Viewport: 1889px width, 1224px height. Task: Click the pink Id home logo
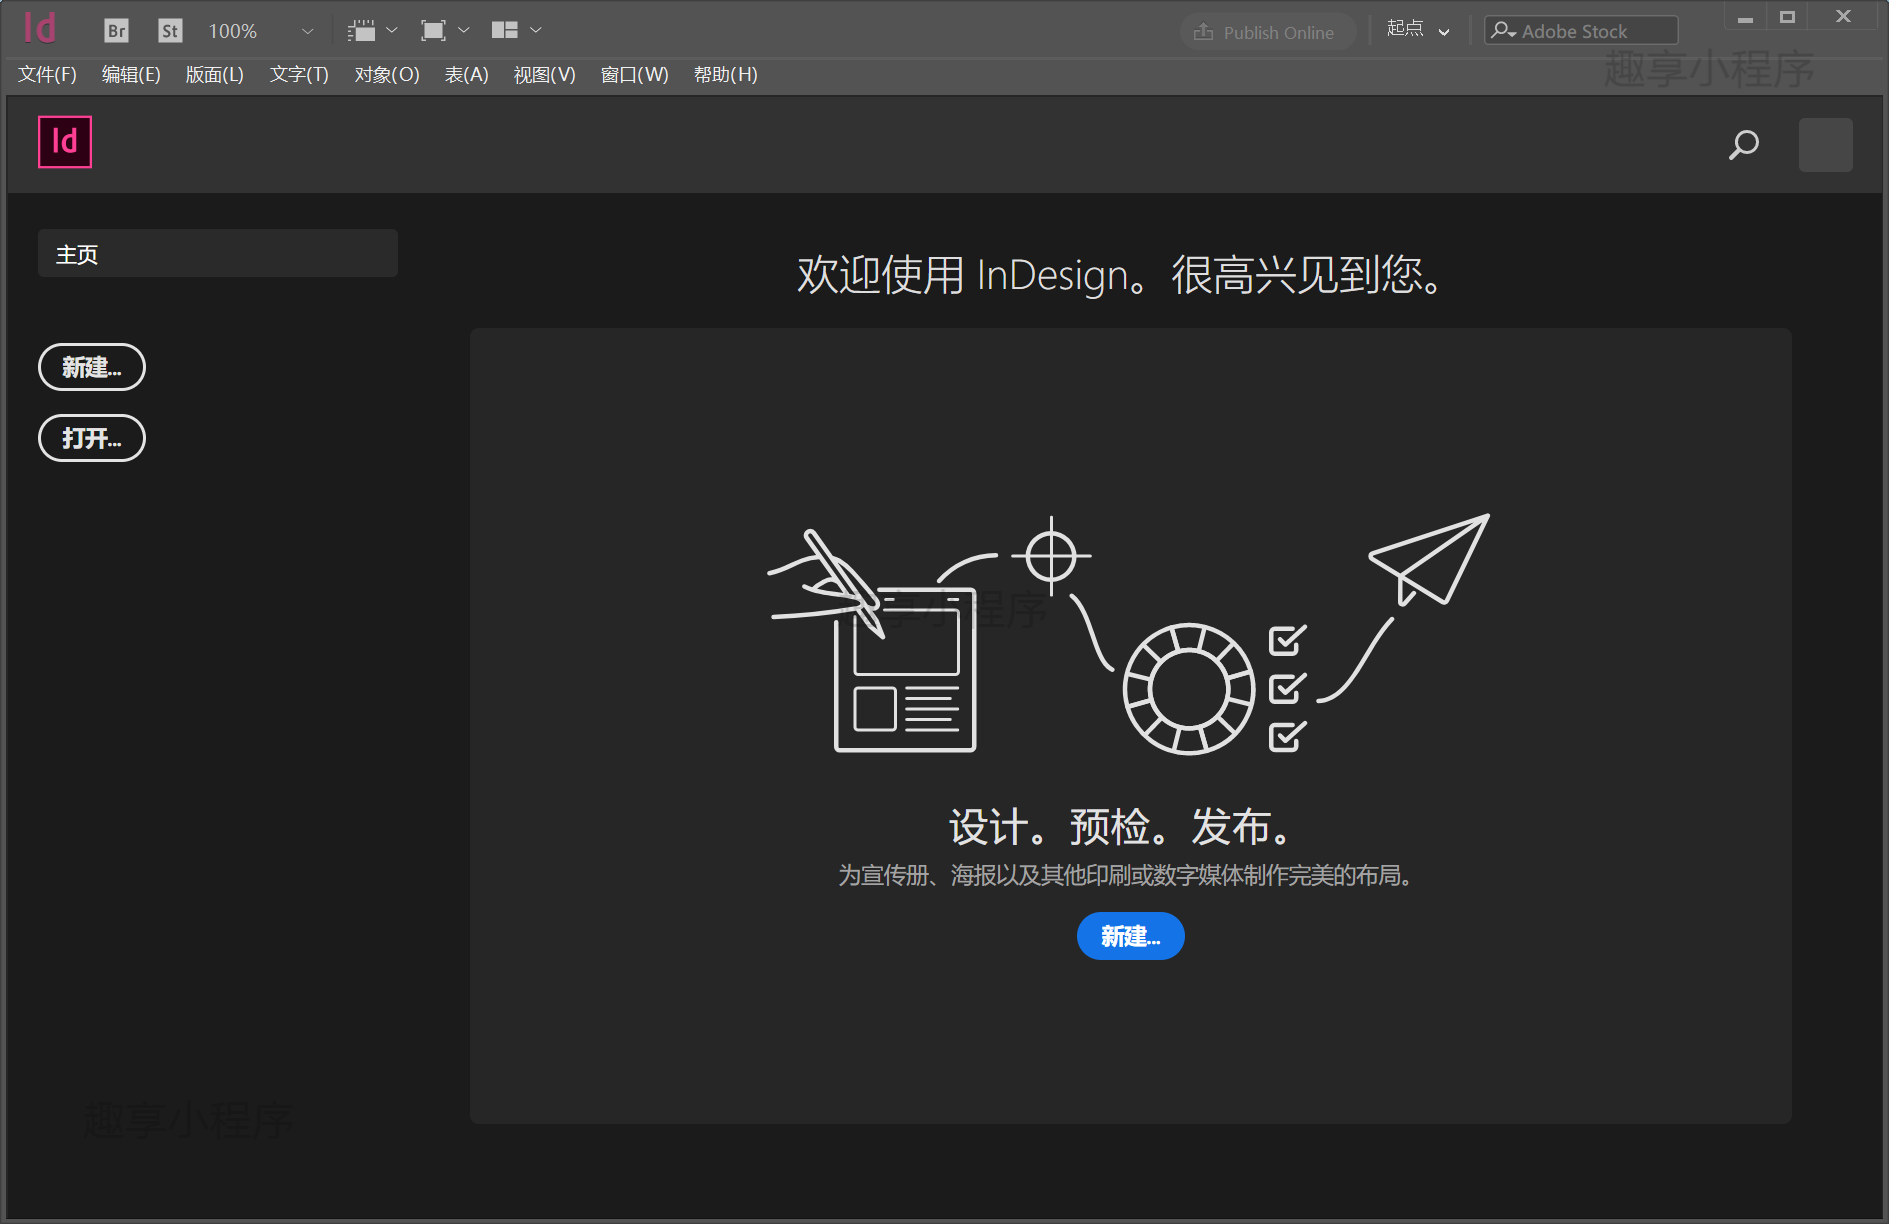pyautogui.click(x=65, y=142)
